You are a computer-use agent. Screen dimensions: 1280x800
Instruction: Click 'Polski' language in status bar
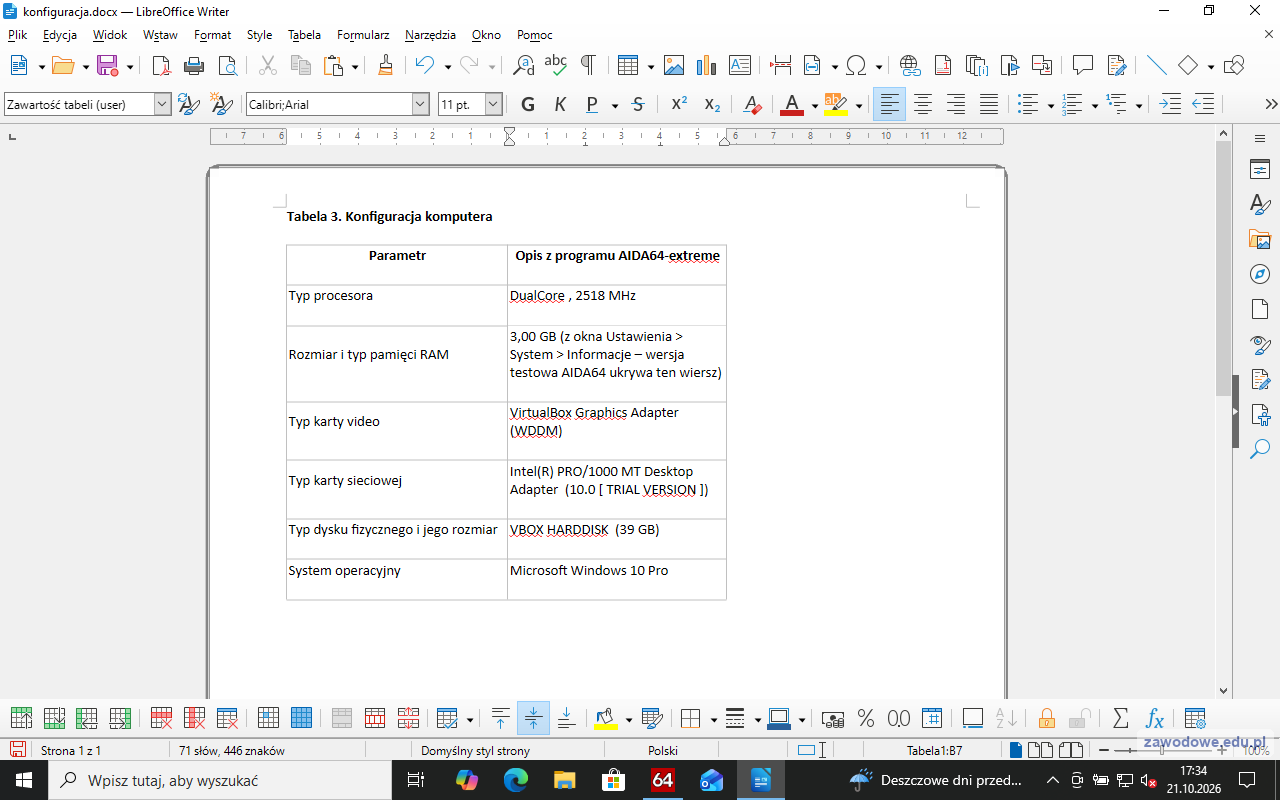[x=663, y=750]
